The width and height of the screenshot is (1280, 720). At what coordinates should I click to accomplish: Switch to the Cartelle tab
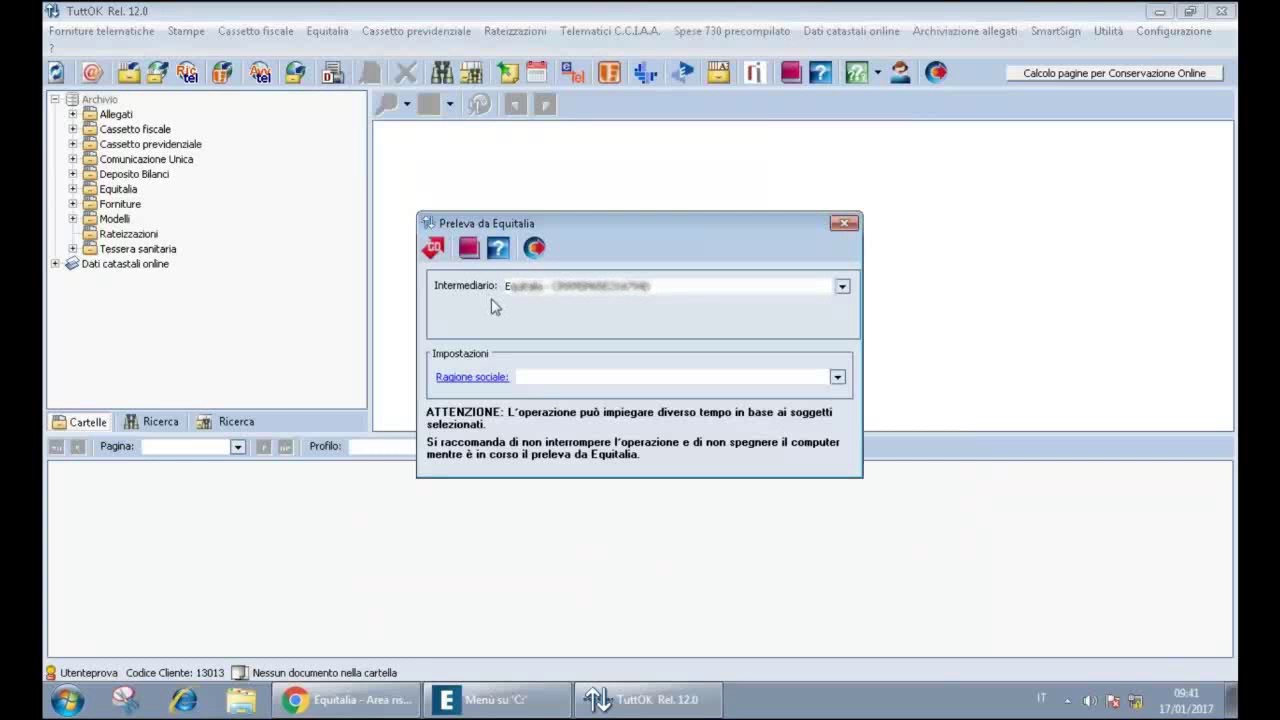79,422
